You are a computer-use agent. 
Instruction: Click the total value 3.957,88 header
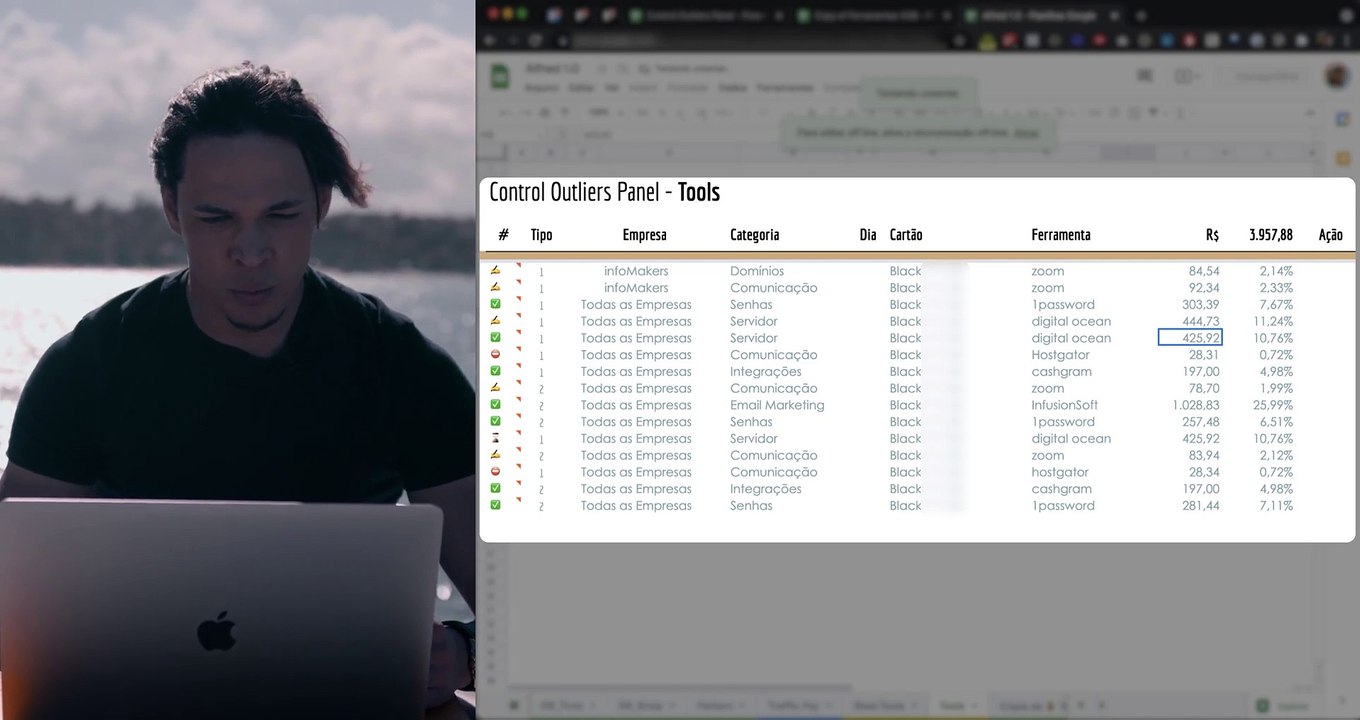[1271, 235]
